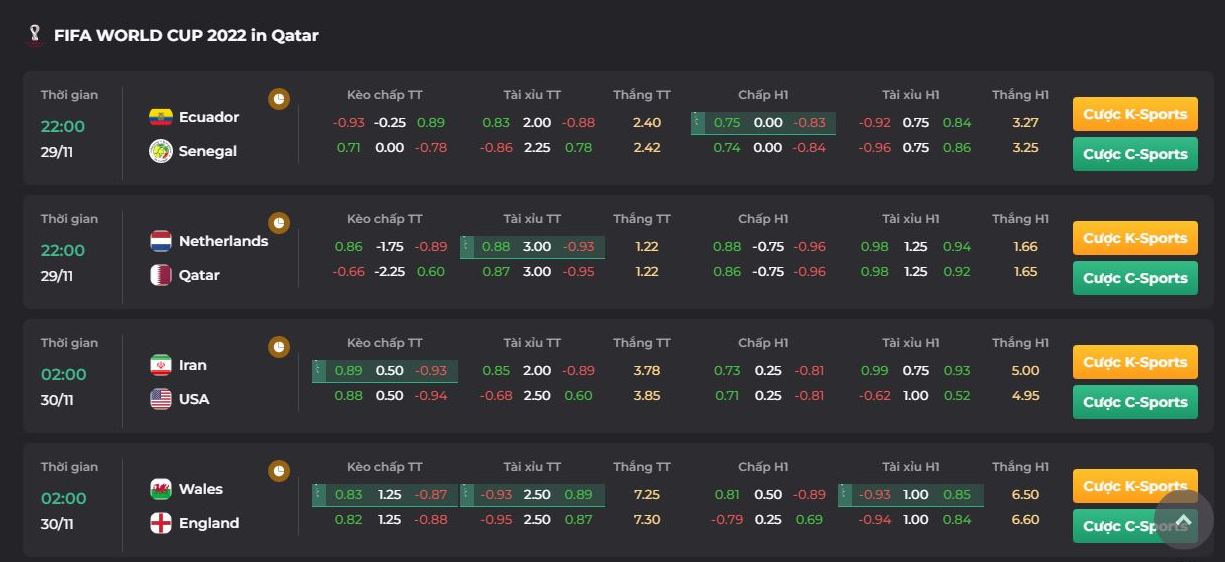1225x562 pixels.
Task: Click the Senegal flag icon
Action: point(160,151)
